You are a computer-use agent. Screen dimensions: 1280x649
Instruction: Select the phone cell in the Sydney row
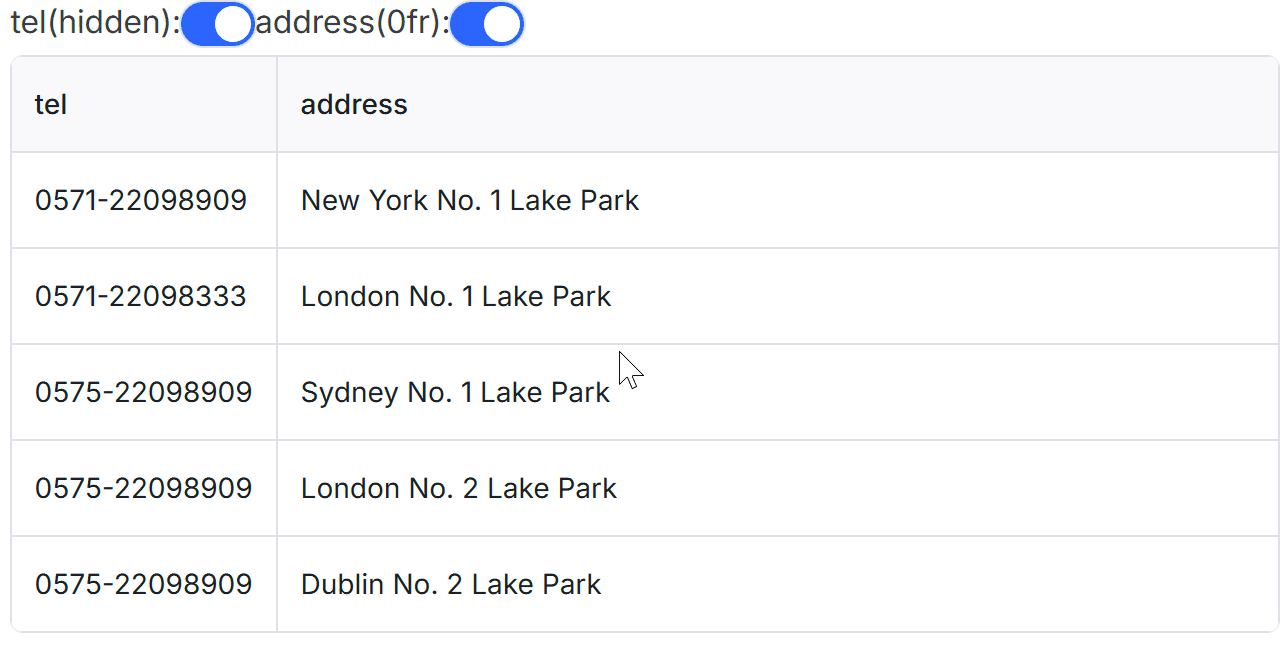point(143,392)
